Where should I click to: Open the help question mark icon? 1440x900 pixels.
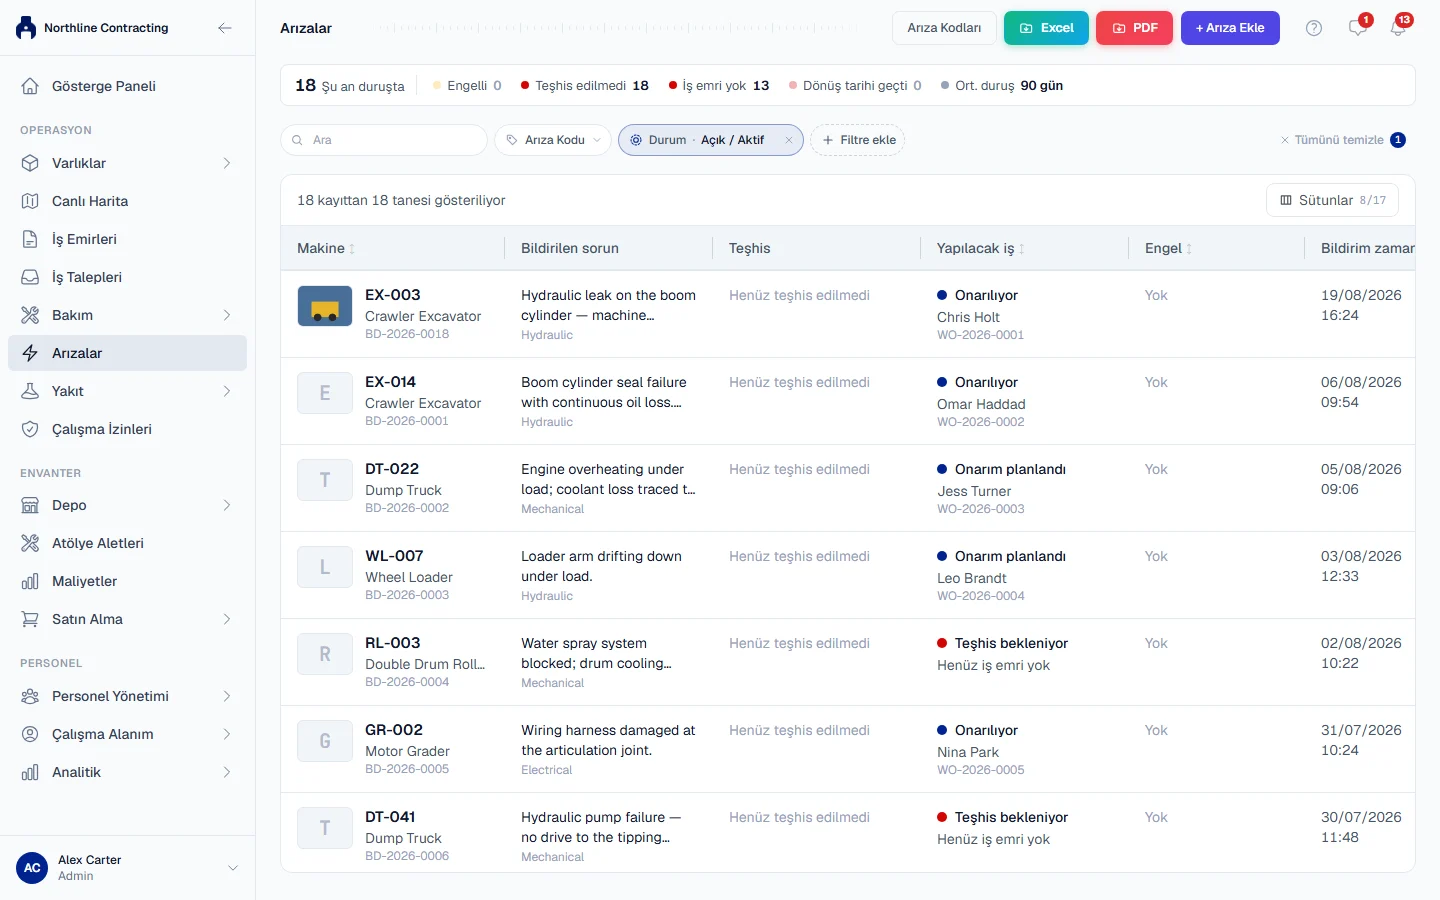point(1314,28)
